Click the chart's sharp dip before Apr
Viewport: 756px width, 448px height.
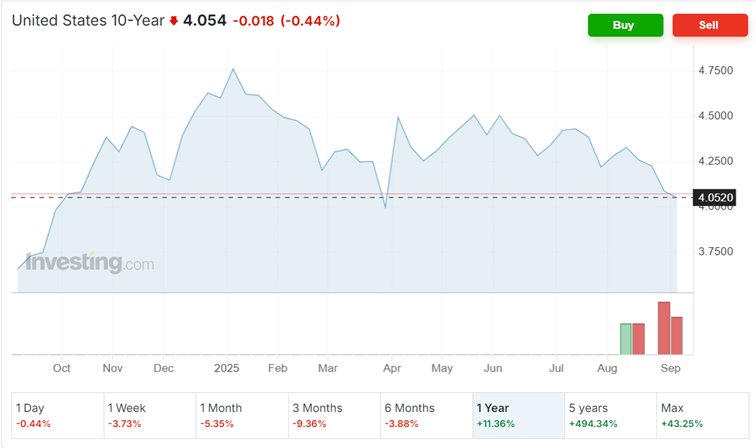pyautogui.click(x=386, y=208)
